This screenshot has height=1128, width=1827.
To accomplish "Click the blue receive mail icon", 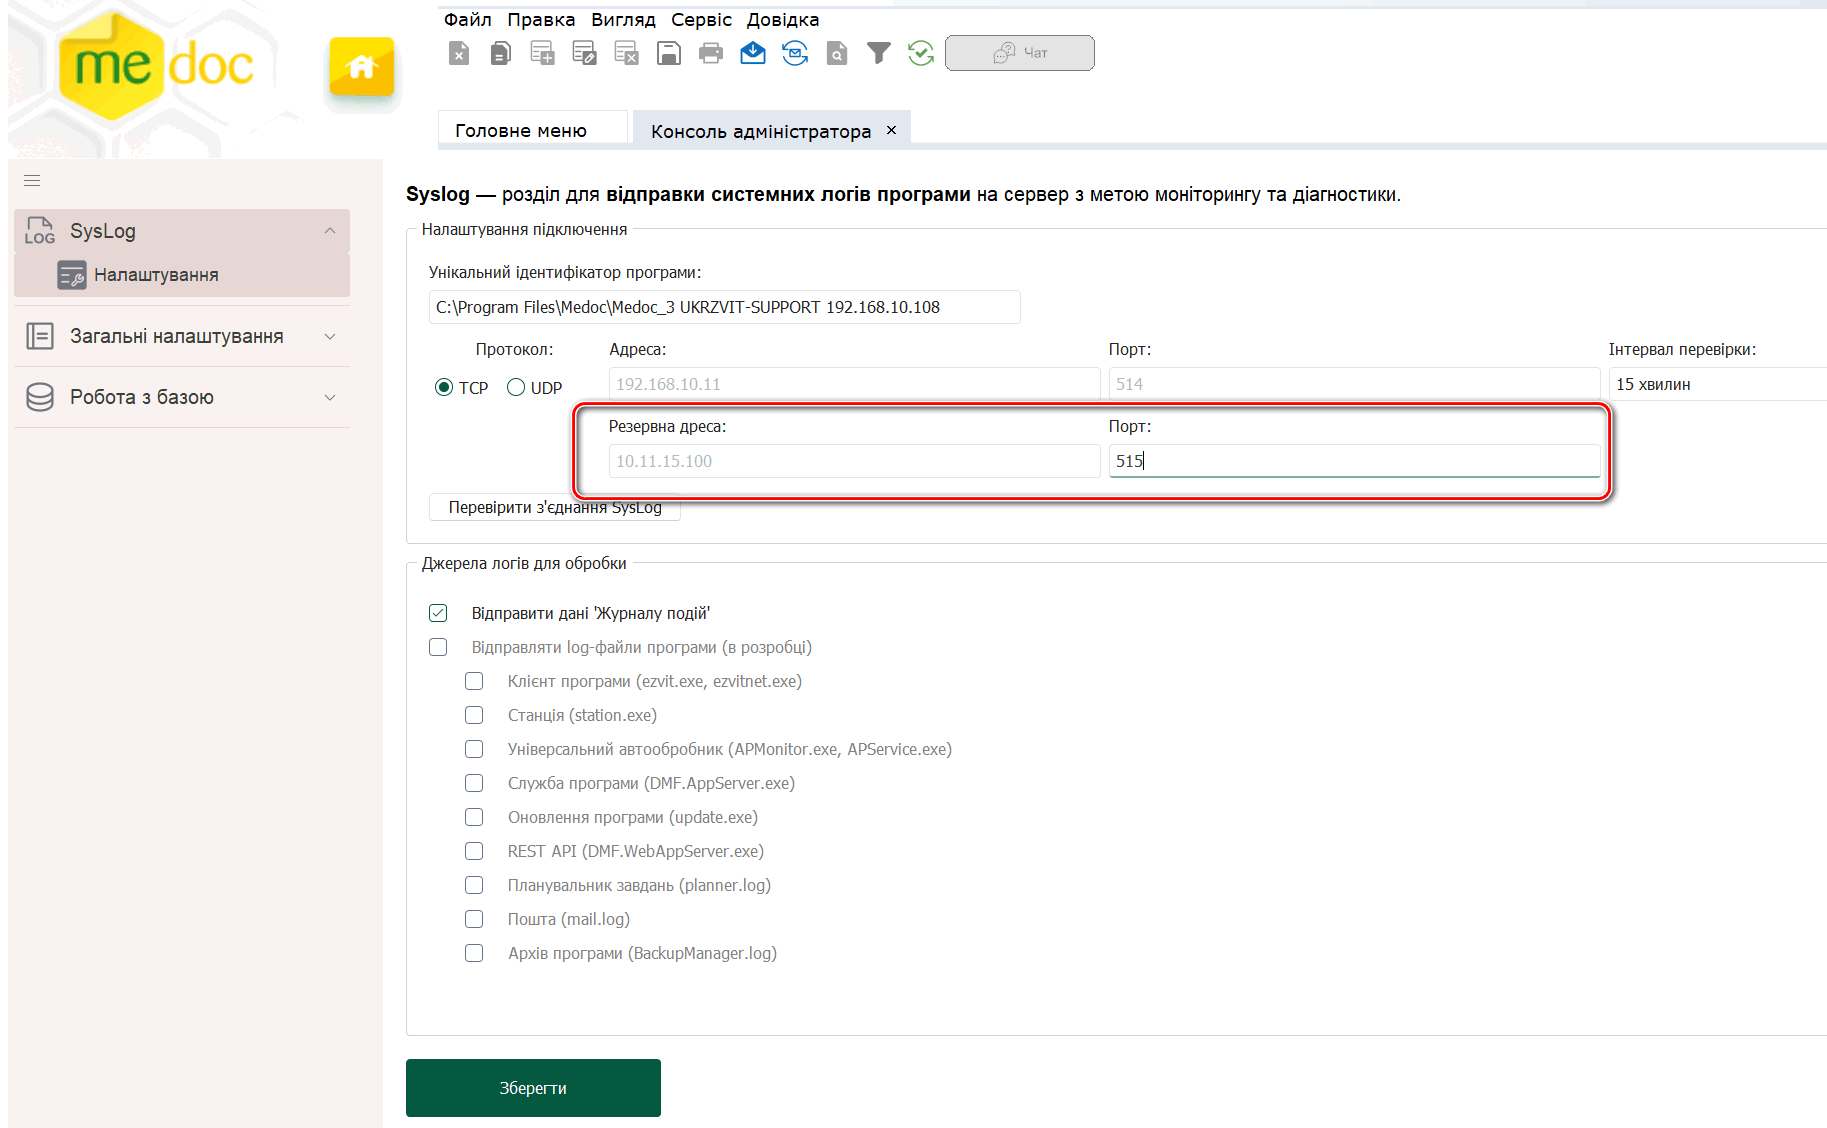I will [753, 53].
